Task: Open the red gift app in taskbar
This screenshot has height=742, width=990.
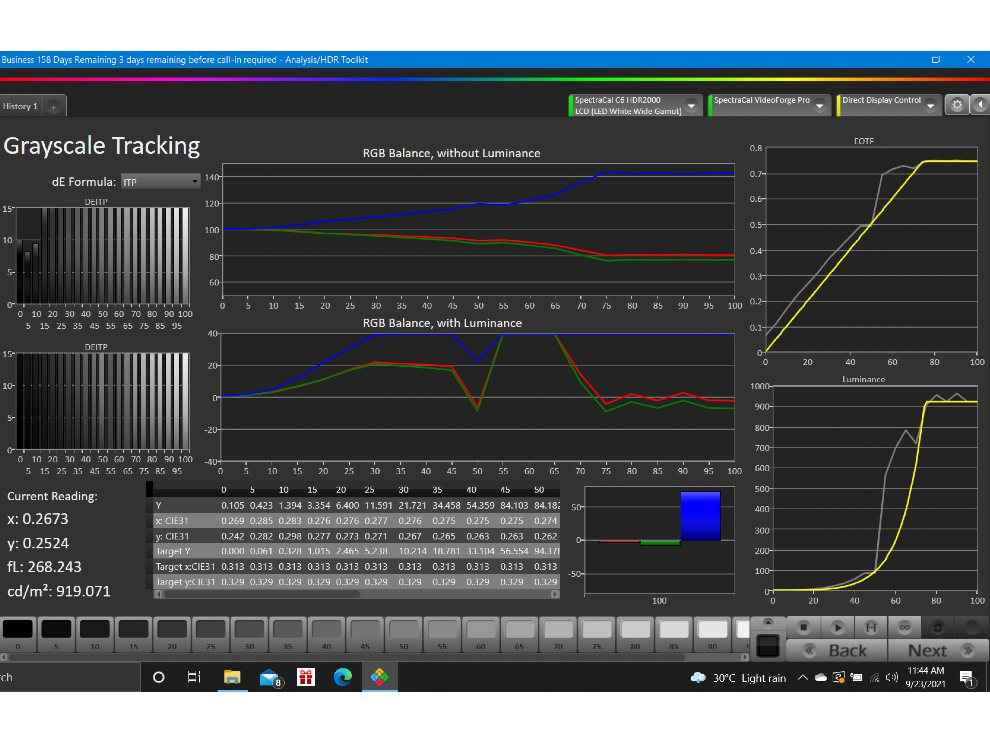Action: 306,677
